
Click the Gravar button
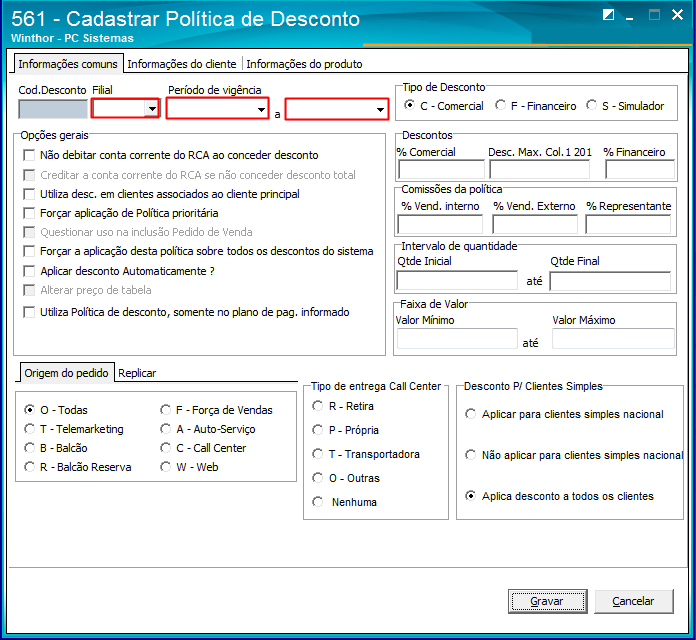click(547, 601)
